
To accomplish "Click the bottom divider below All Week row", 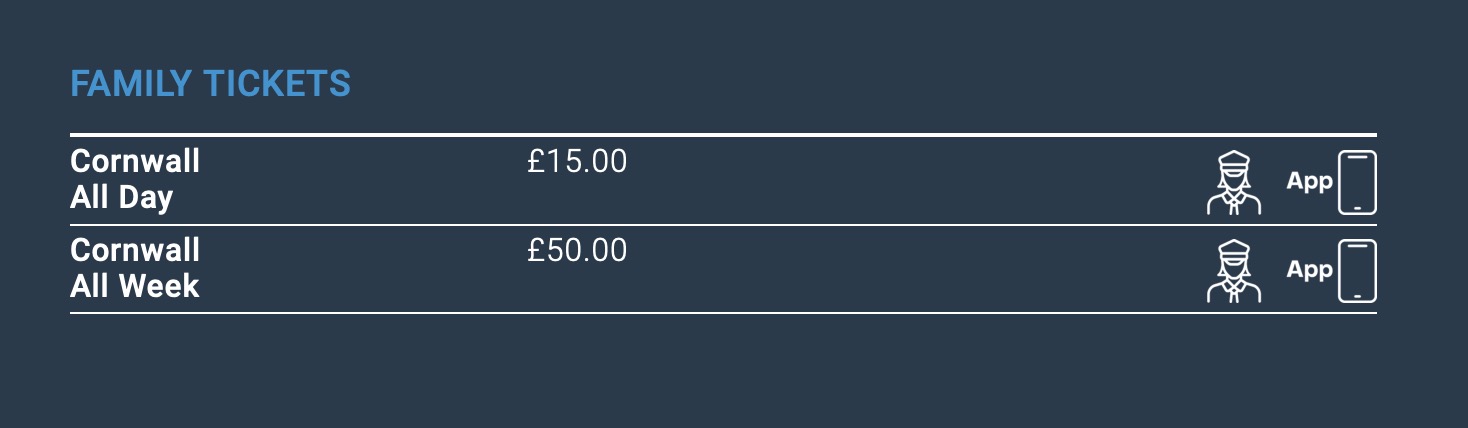I will tap(723, 313).
